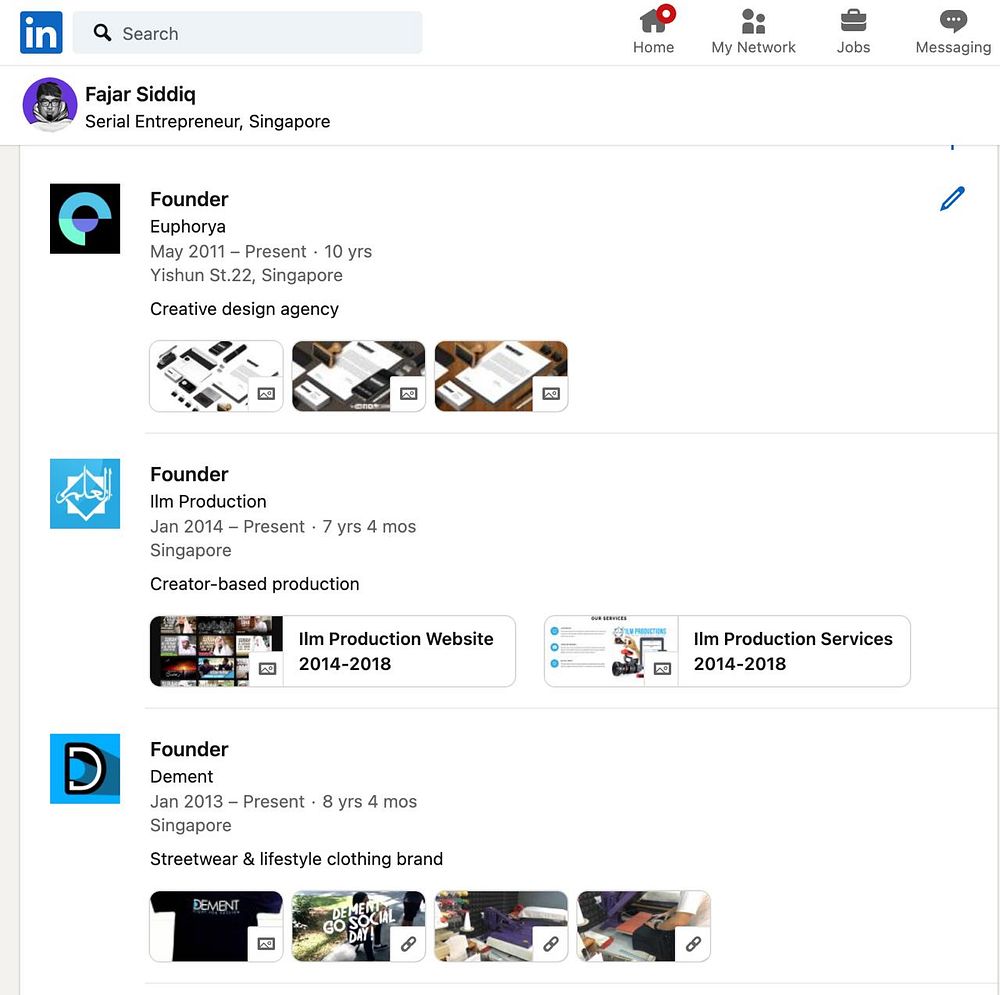Screen dimensions: 1000x995
Task: Open Ilm Production Services 2014-2018 media card
Action: 727,651
